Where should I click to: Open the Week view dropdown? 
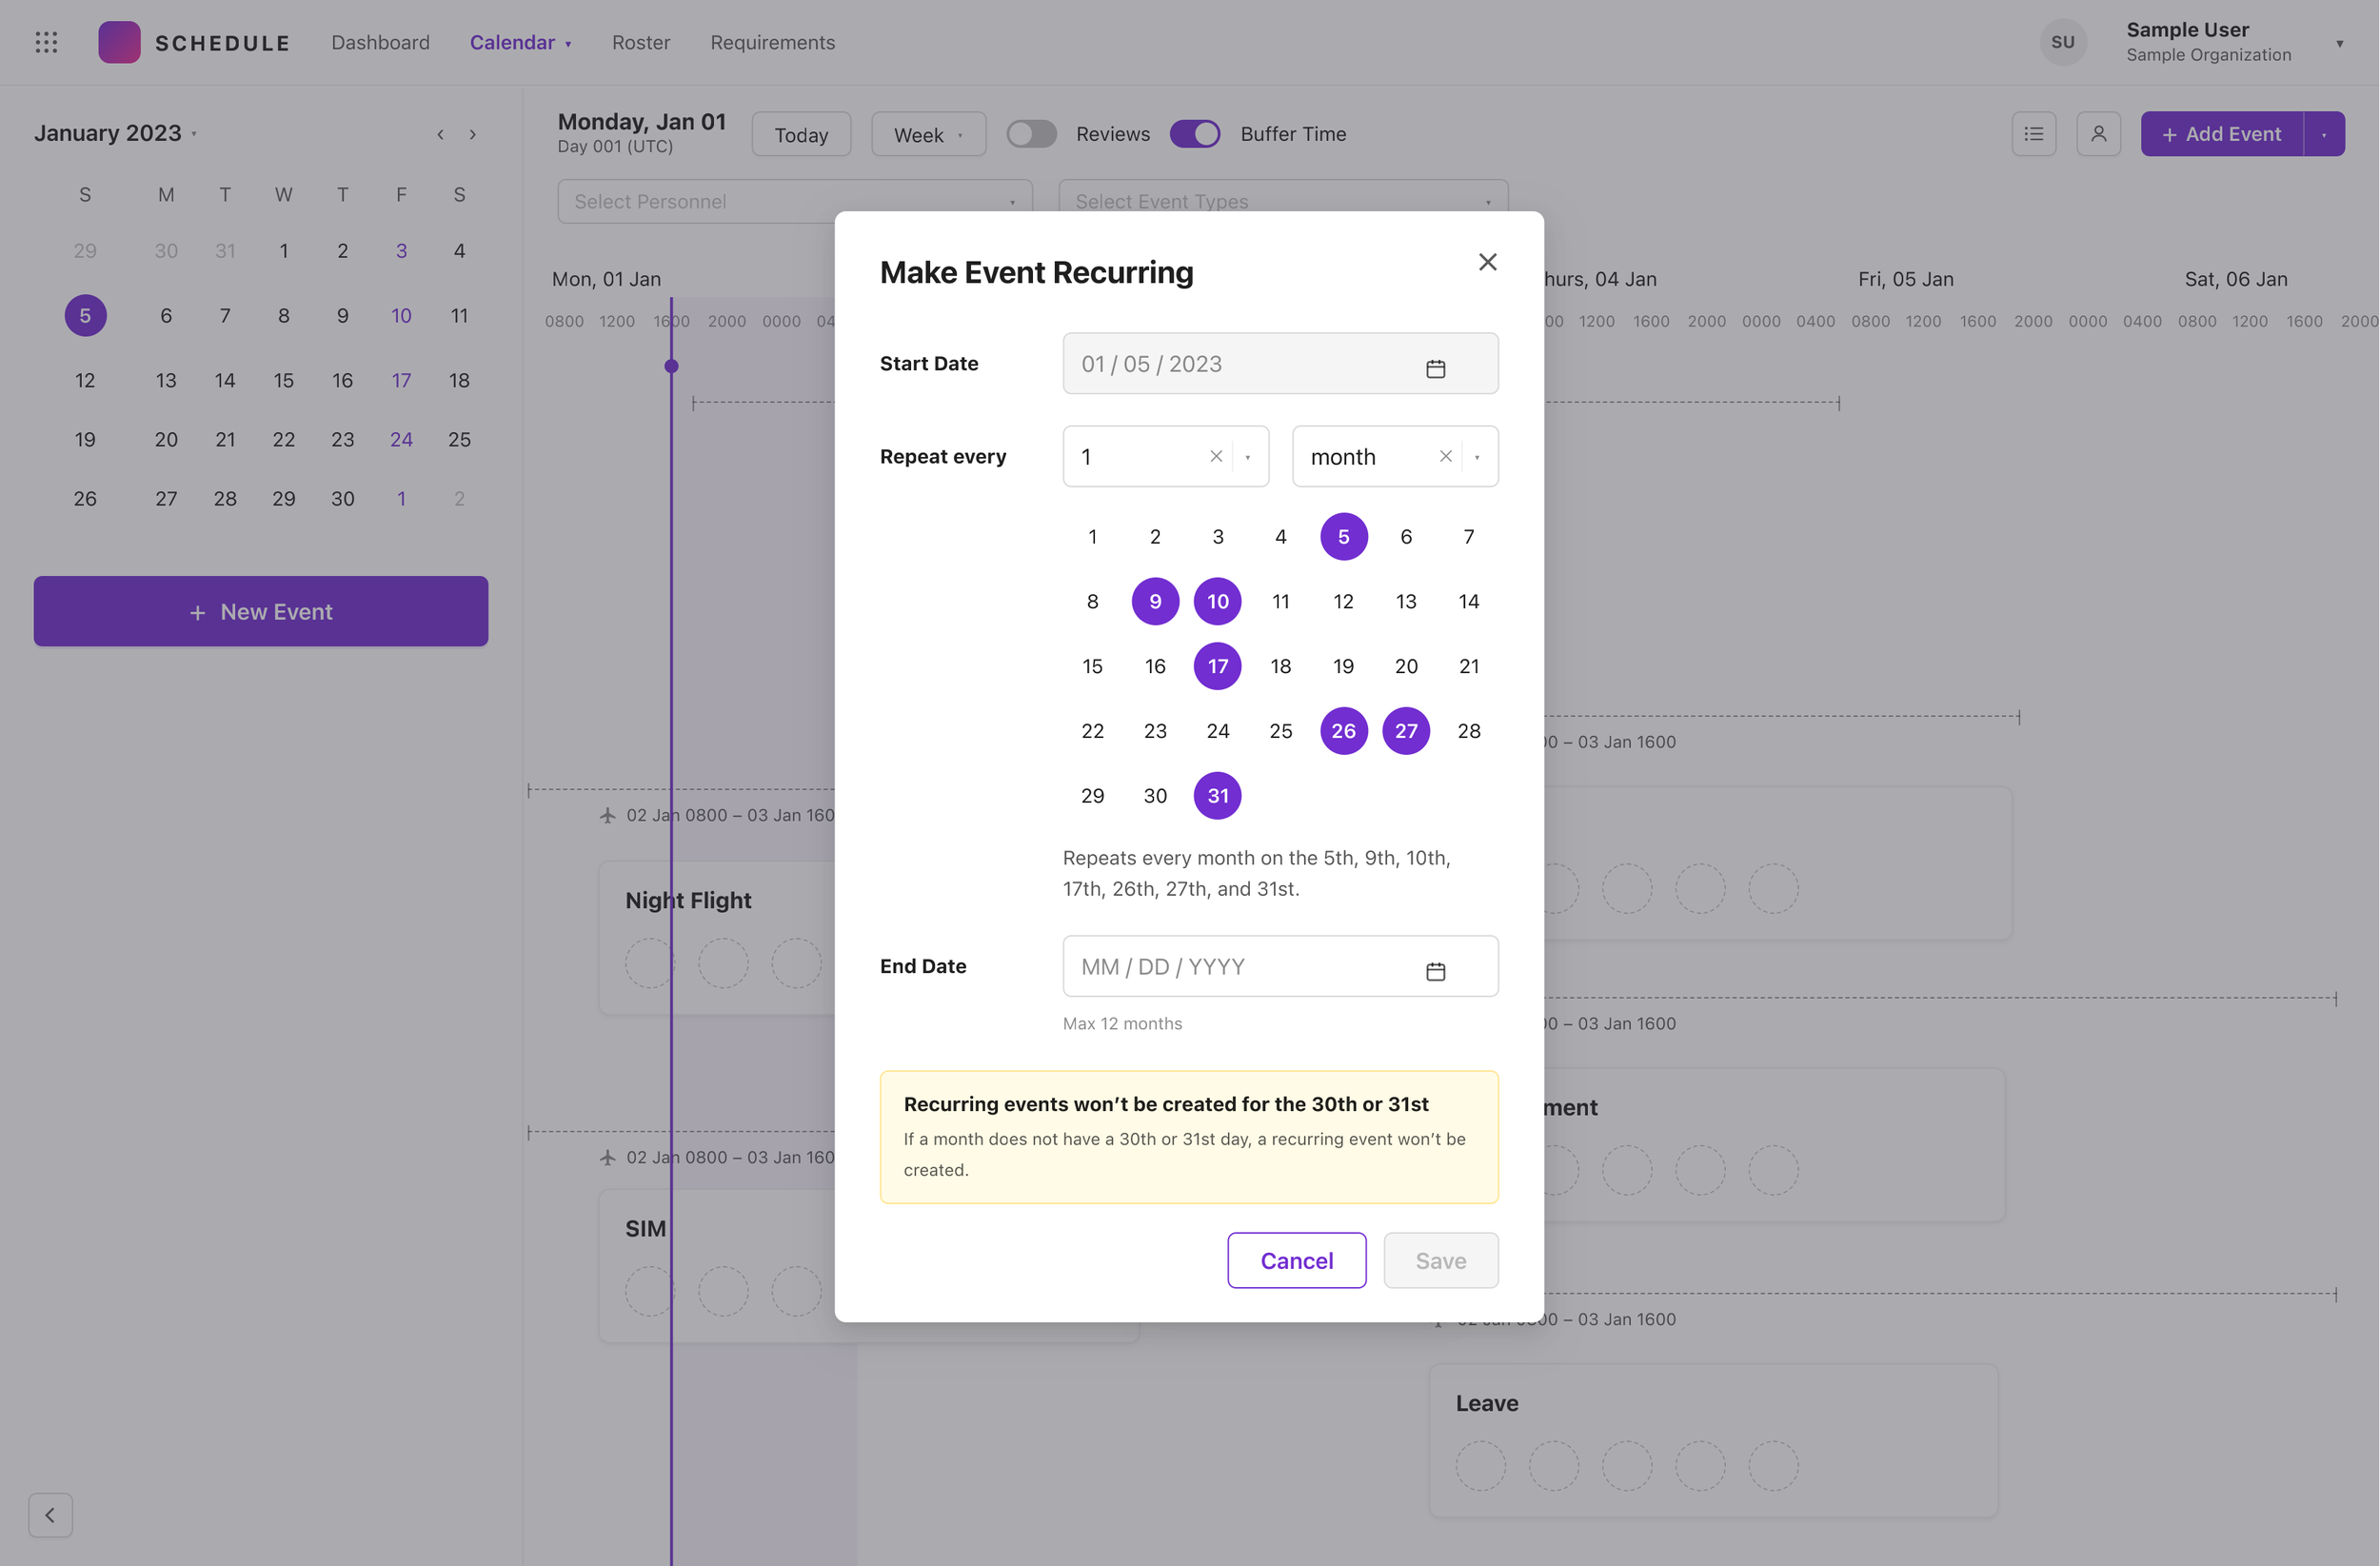(928, 134)
